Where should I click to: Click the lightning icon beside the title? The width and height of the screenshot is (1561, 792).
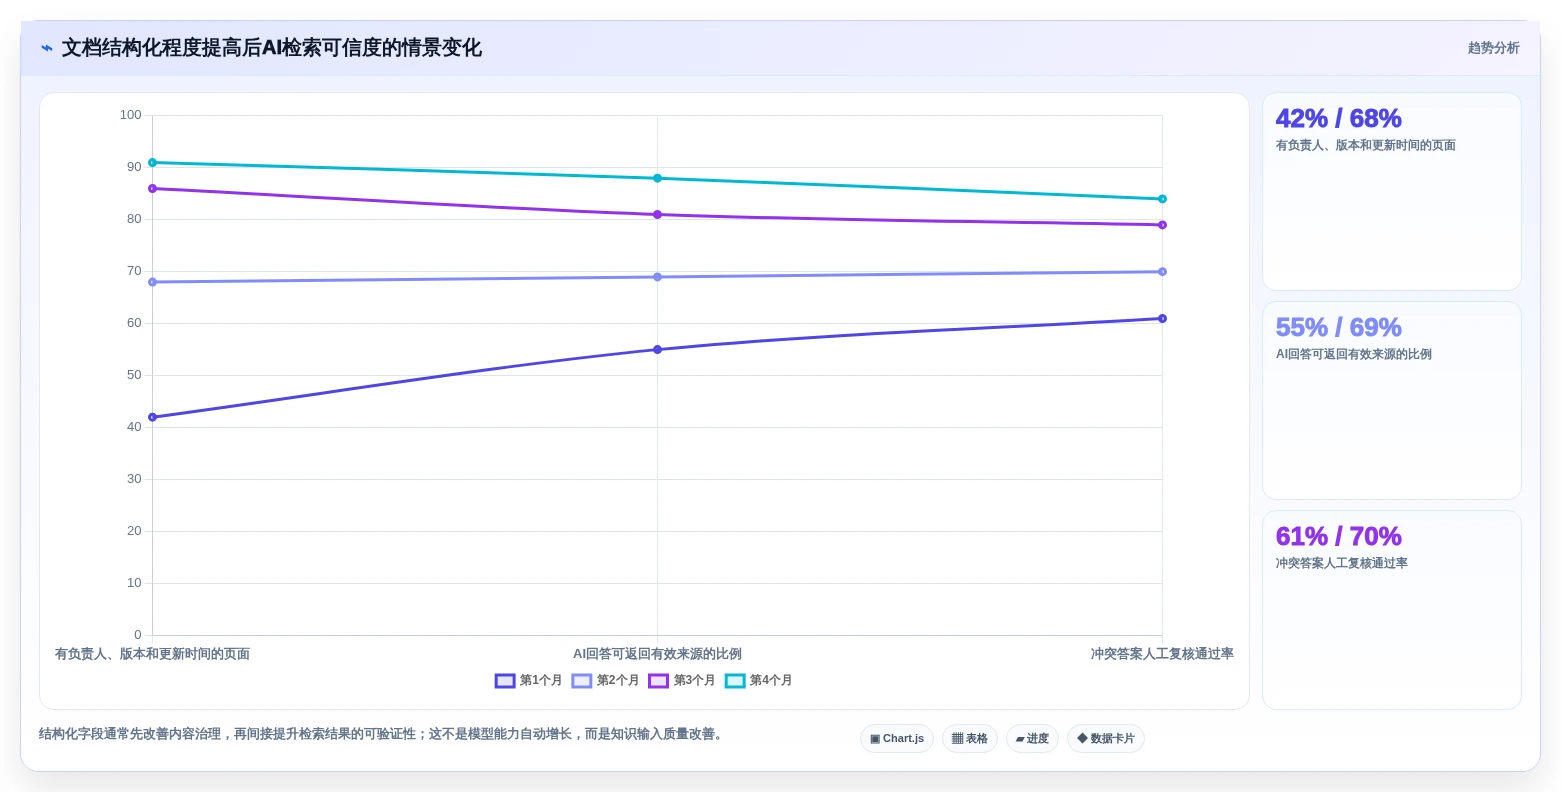click(x=46, y=48)
